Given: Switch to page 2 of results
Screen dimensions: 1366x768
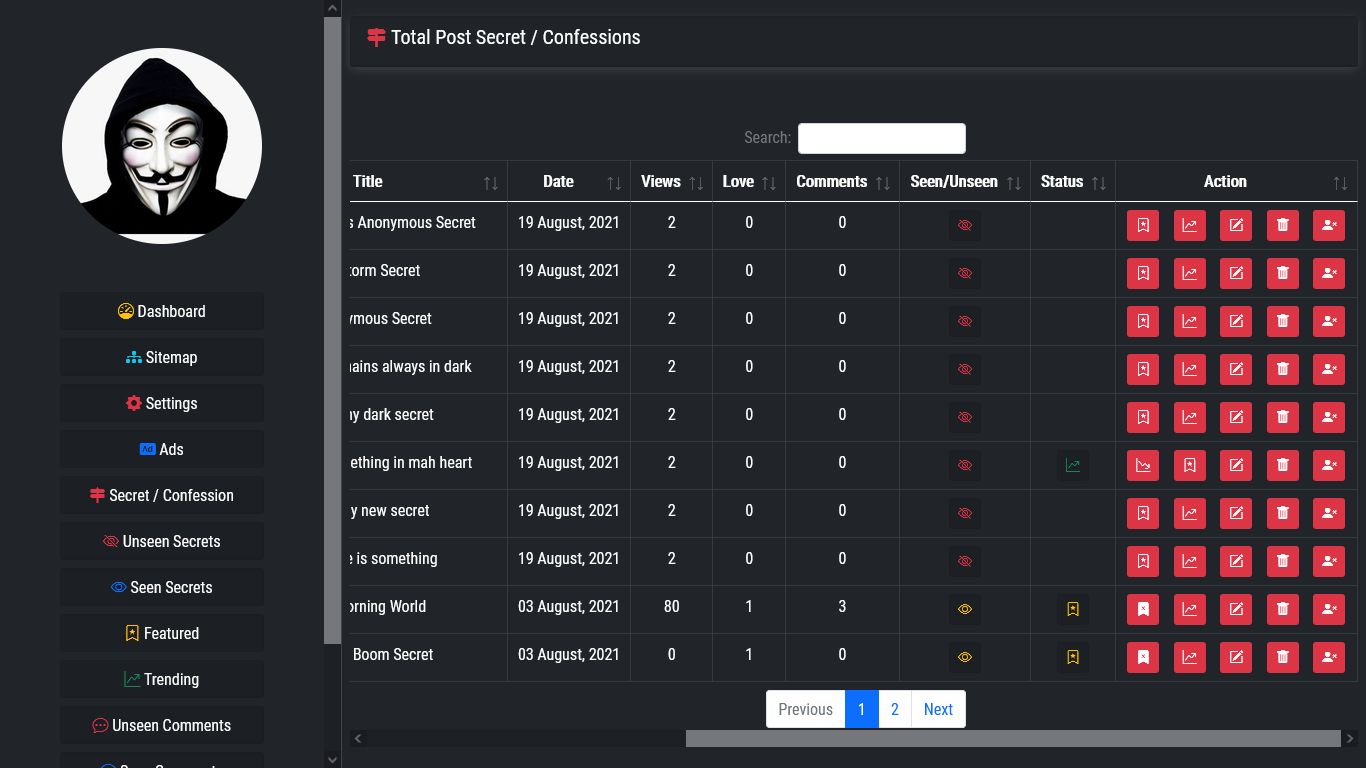Looking at the screenshot, I should coord(894,709).
